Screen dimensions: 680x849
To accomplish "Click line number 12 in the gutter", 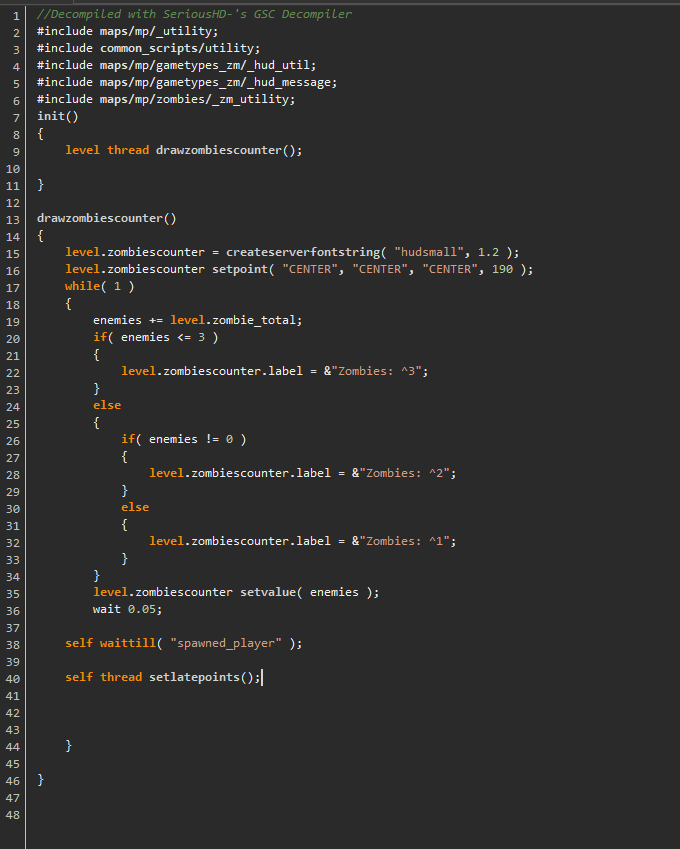I will 13,203.
